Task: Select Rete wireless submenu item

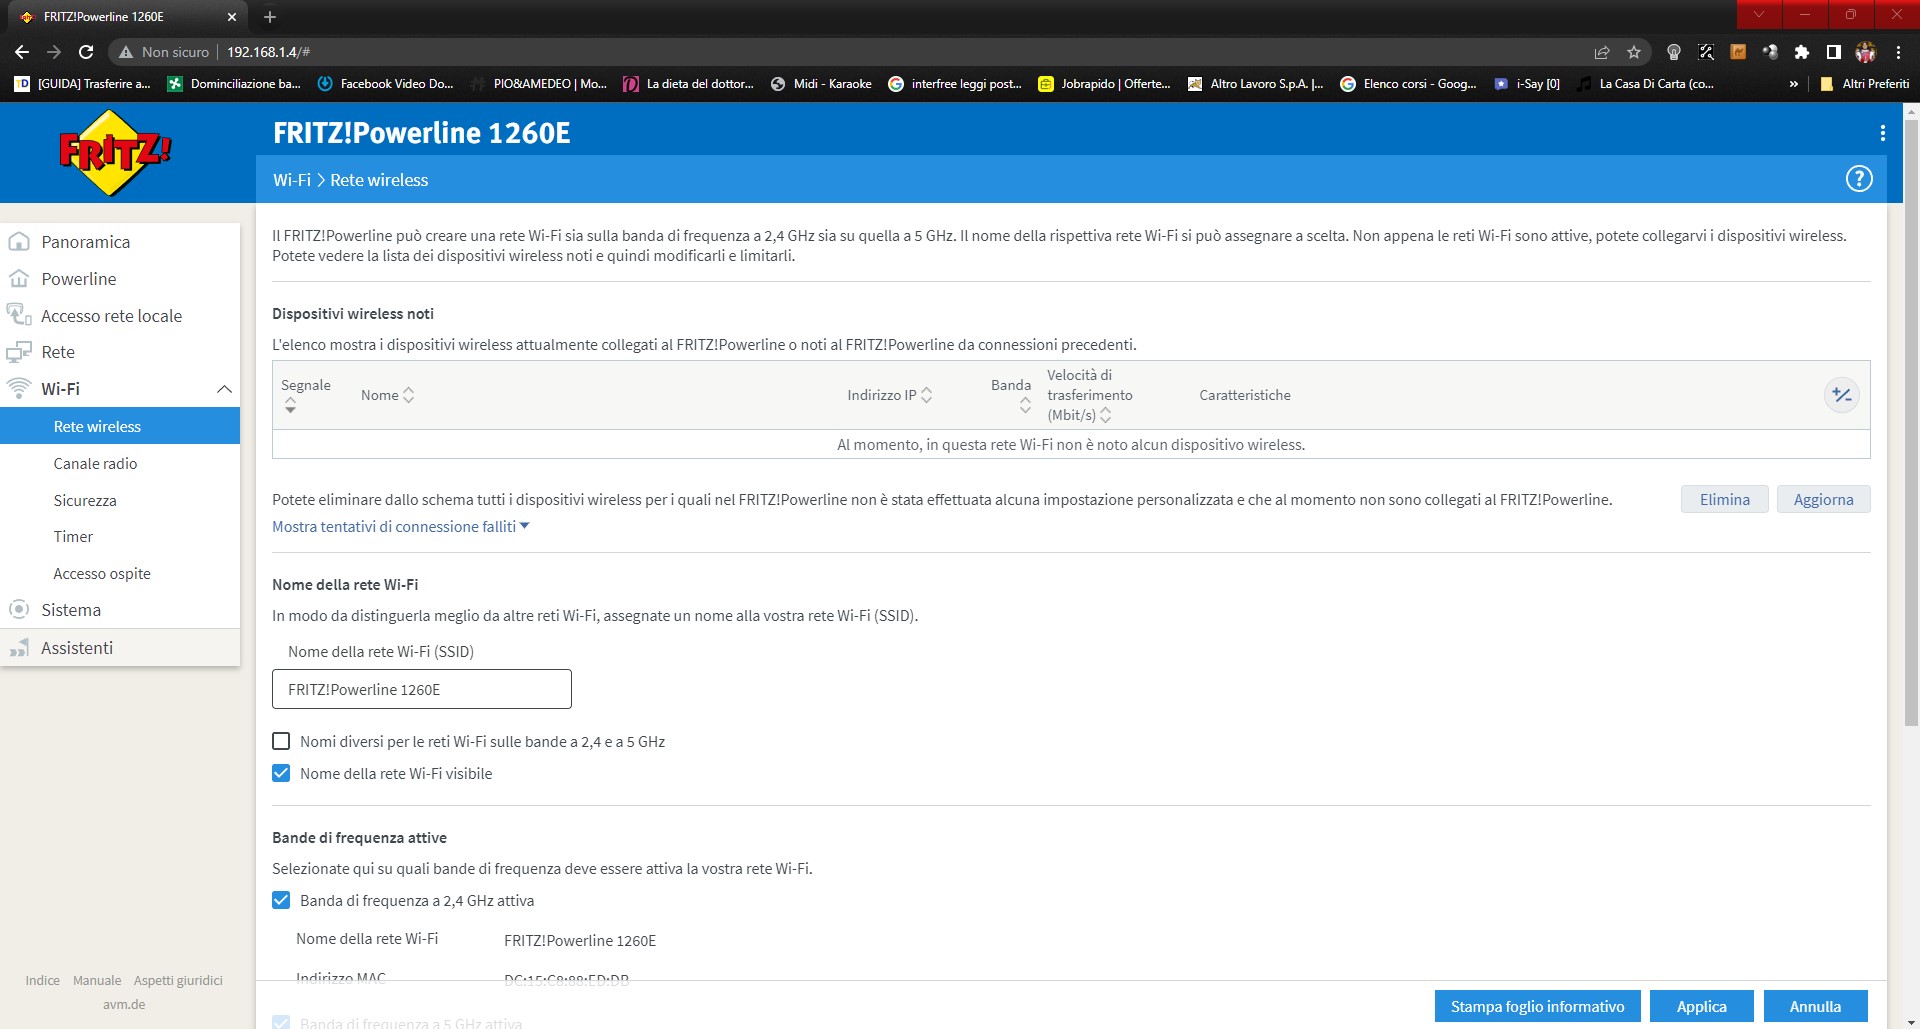Action: coord(120,426)
